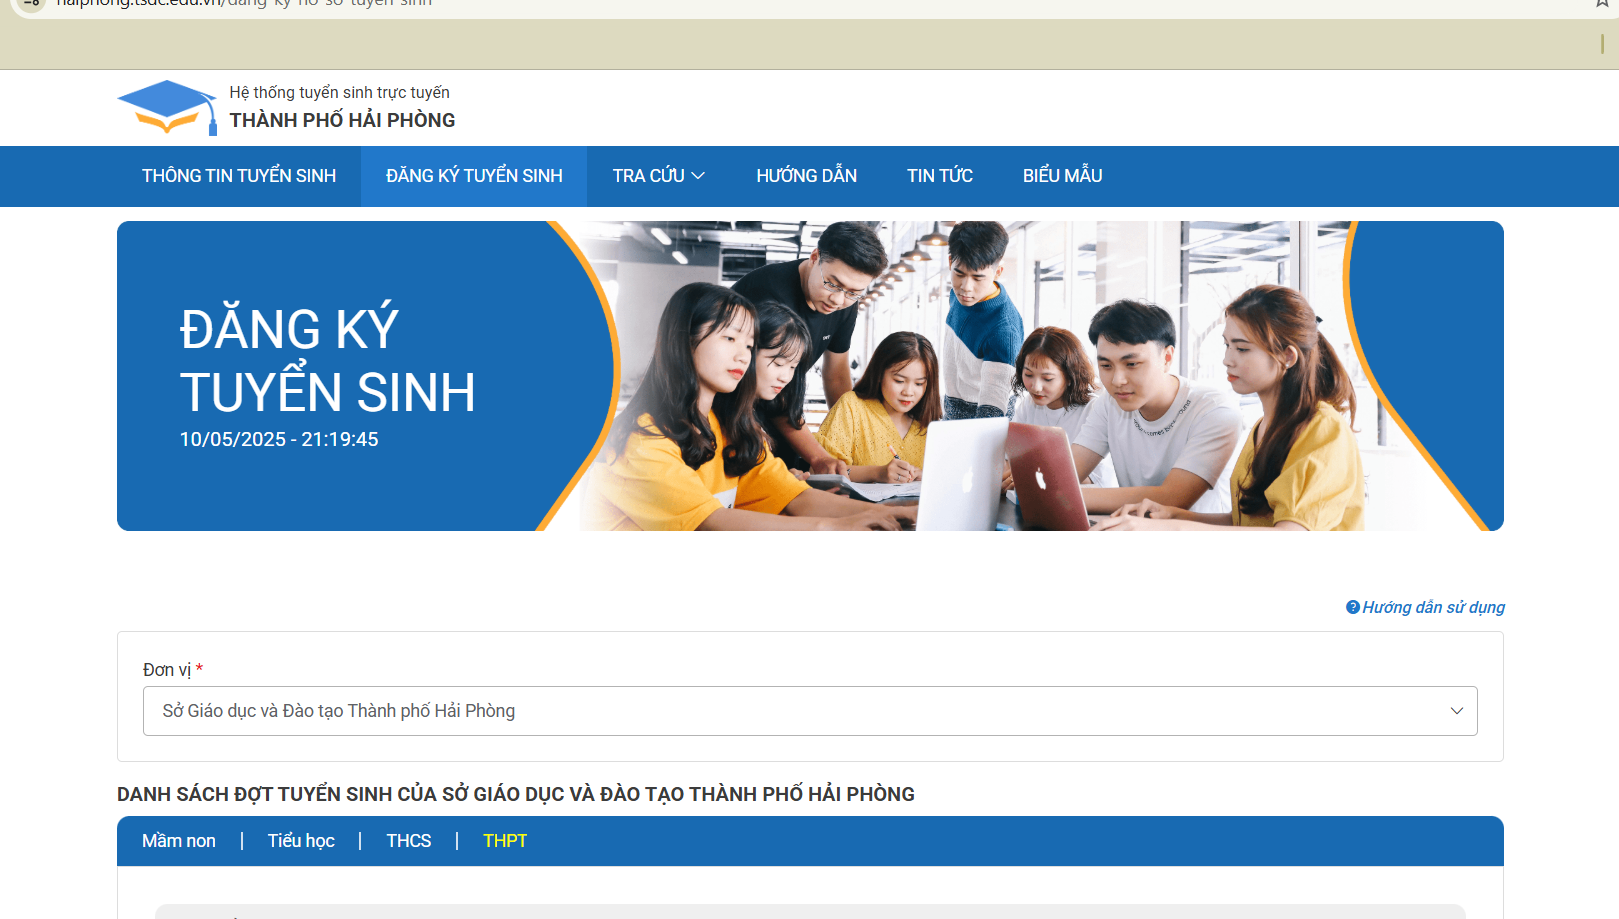Open the TIN TỨC news section
The image size is (1619, 919).
939,176
